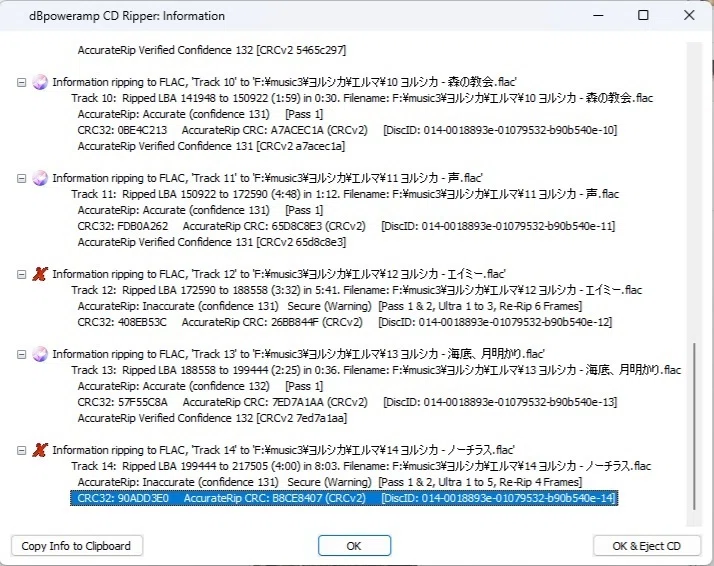Select 'Information ripping to FLAC, Track 10' header row

tap(284, 82)
